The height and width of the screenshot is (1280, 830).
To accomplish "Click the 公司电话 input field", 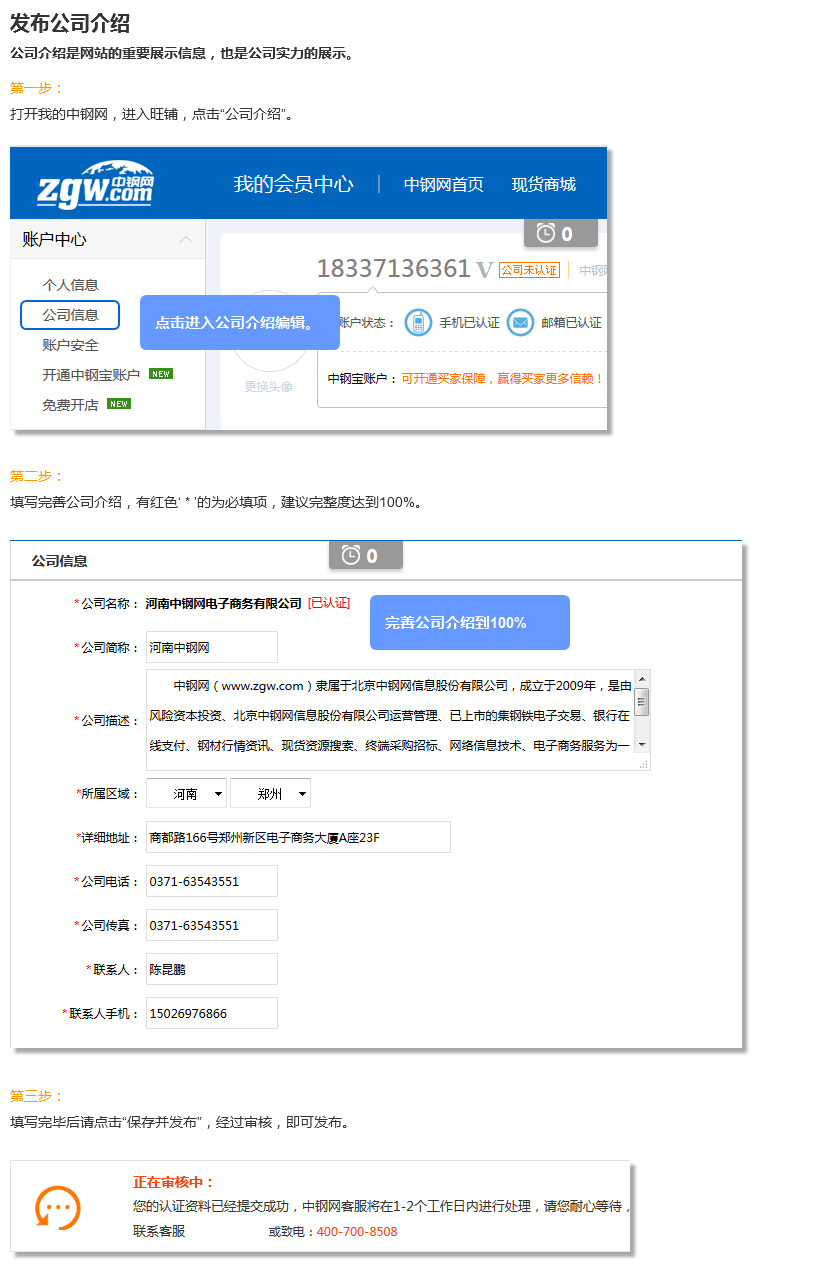I will click(x=212, y=881).
